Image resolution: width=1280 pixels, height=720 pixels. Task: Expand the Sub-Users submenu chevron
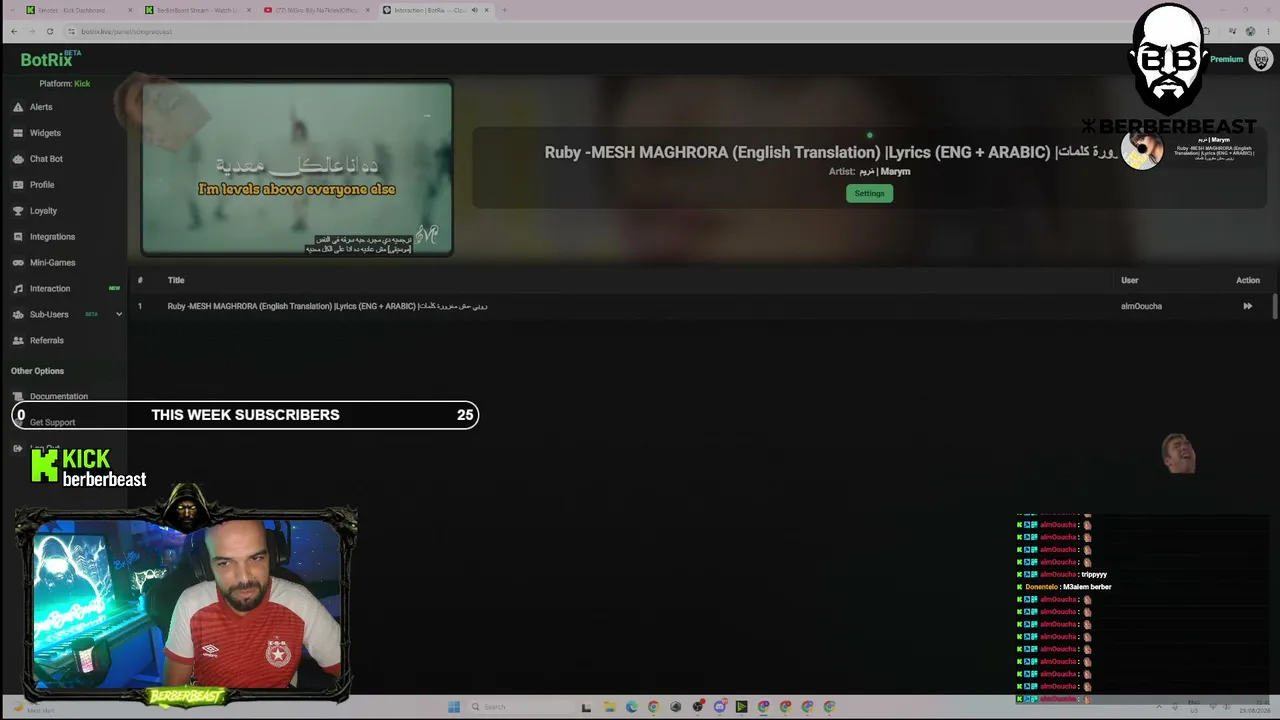tap(119, 315)
